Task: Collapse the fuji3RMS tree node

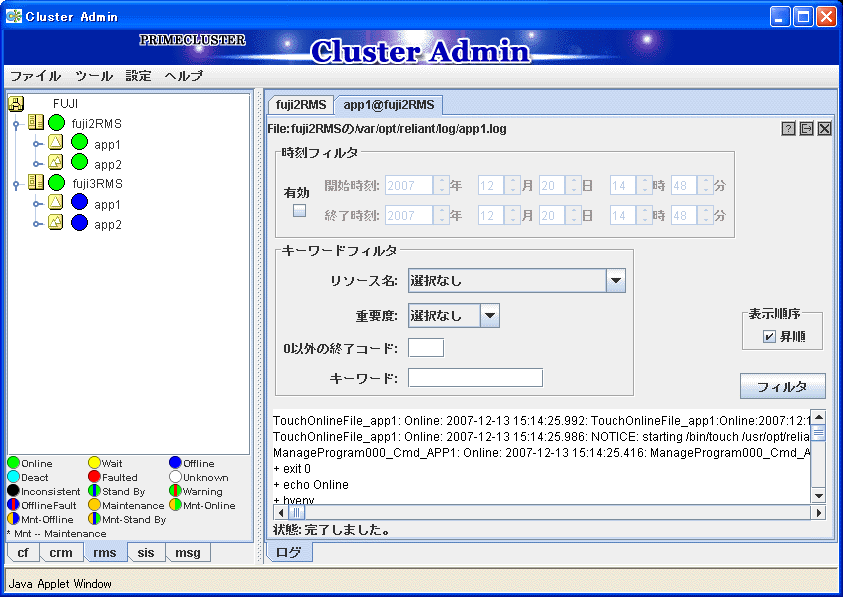Action: coord(16,185)
